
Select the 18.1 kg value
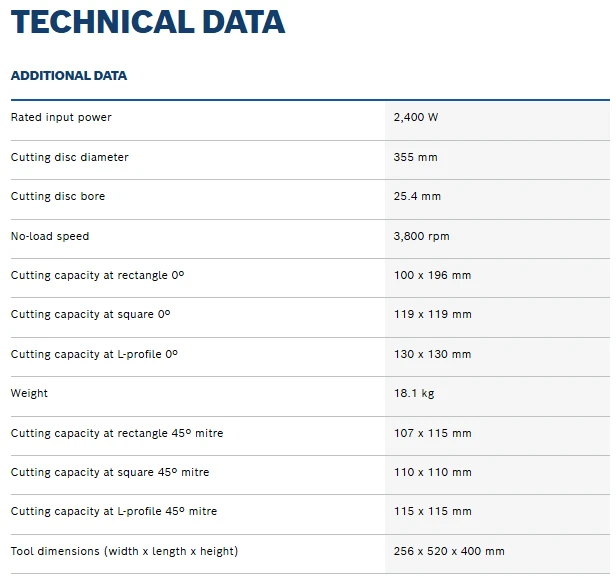414,393
